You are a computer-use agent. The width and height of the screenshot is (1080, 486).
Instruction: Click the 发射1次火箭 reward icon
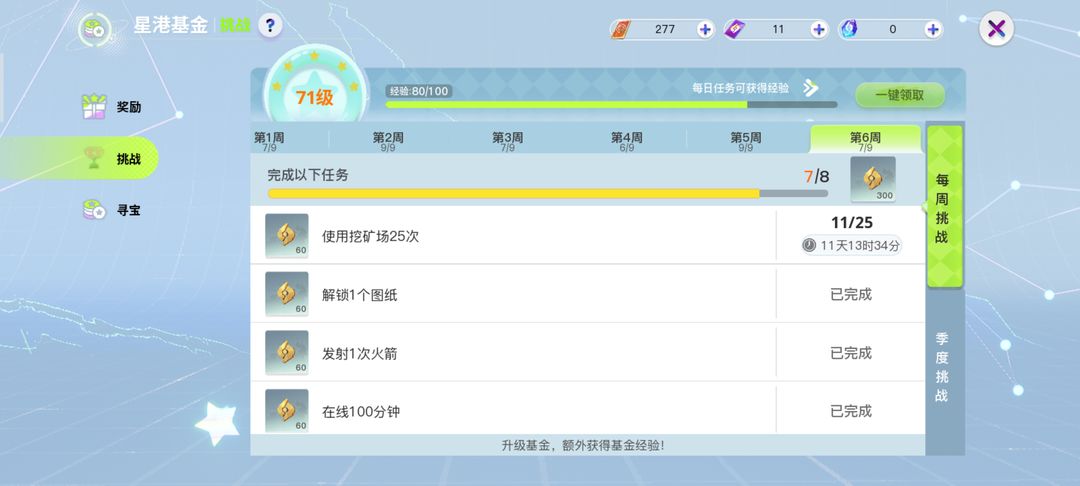(x=287, y=352)
